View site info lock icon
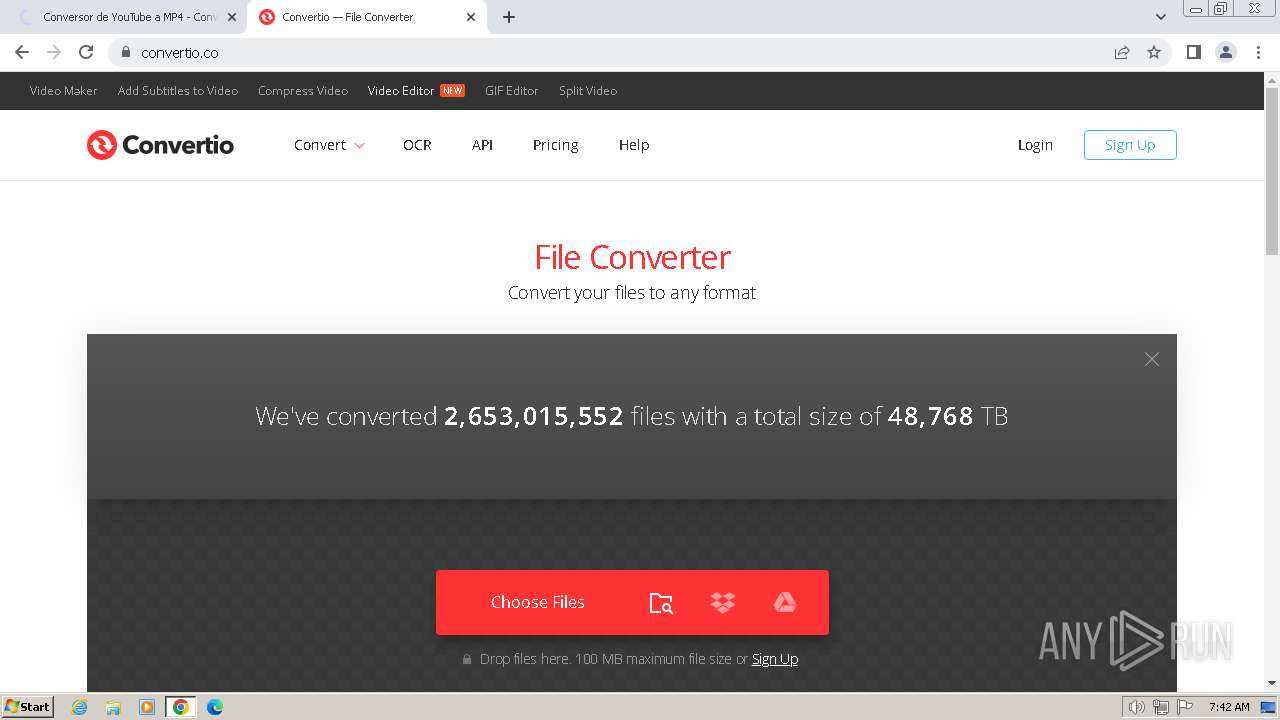The width and height of the screenshot is (1280, 720). click(125, 52)
